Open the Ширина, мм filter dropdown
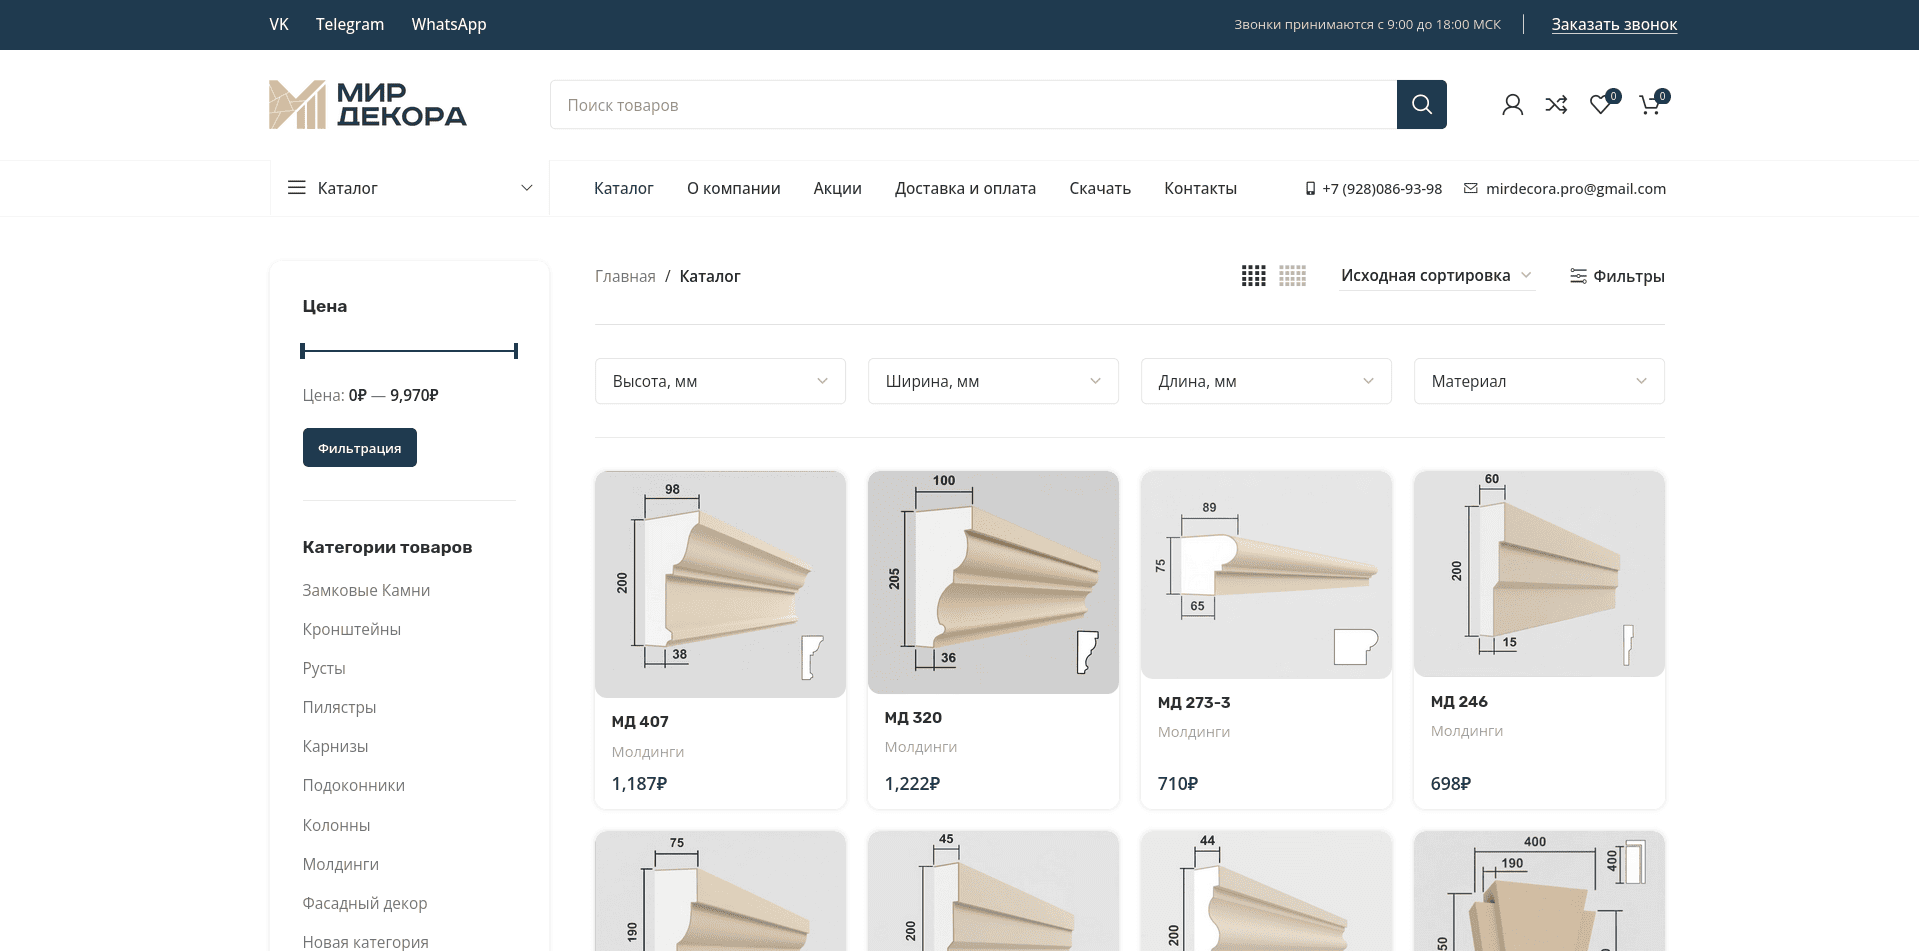 (993, 381)
